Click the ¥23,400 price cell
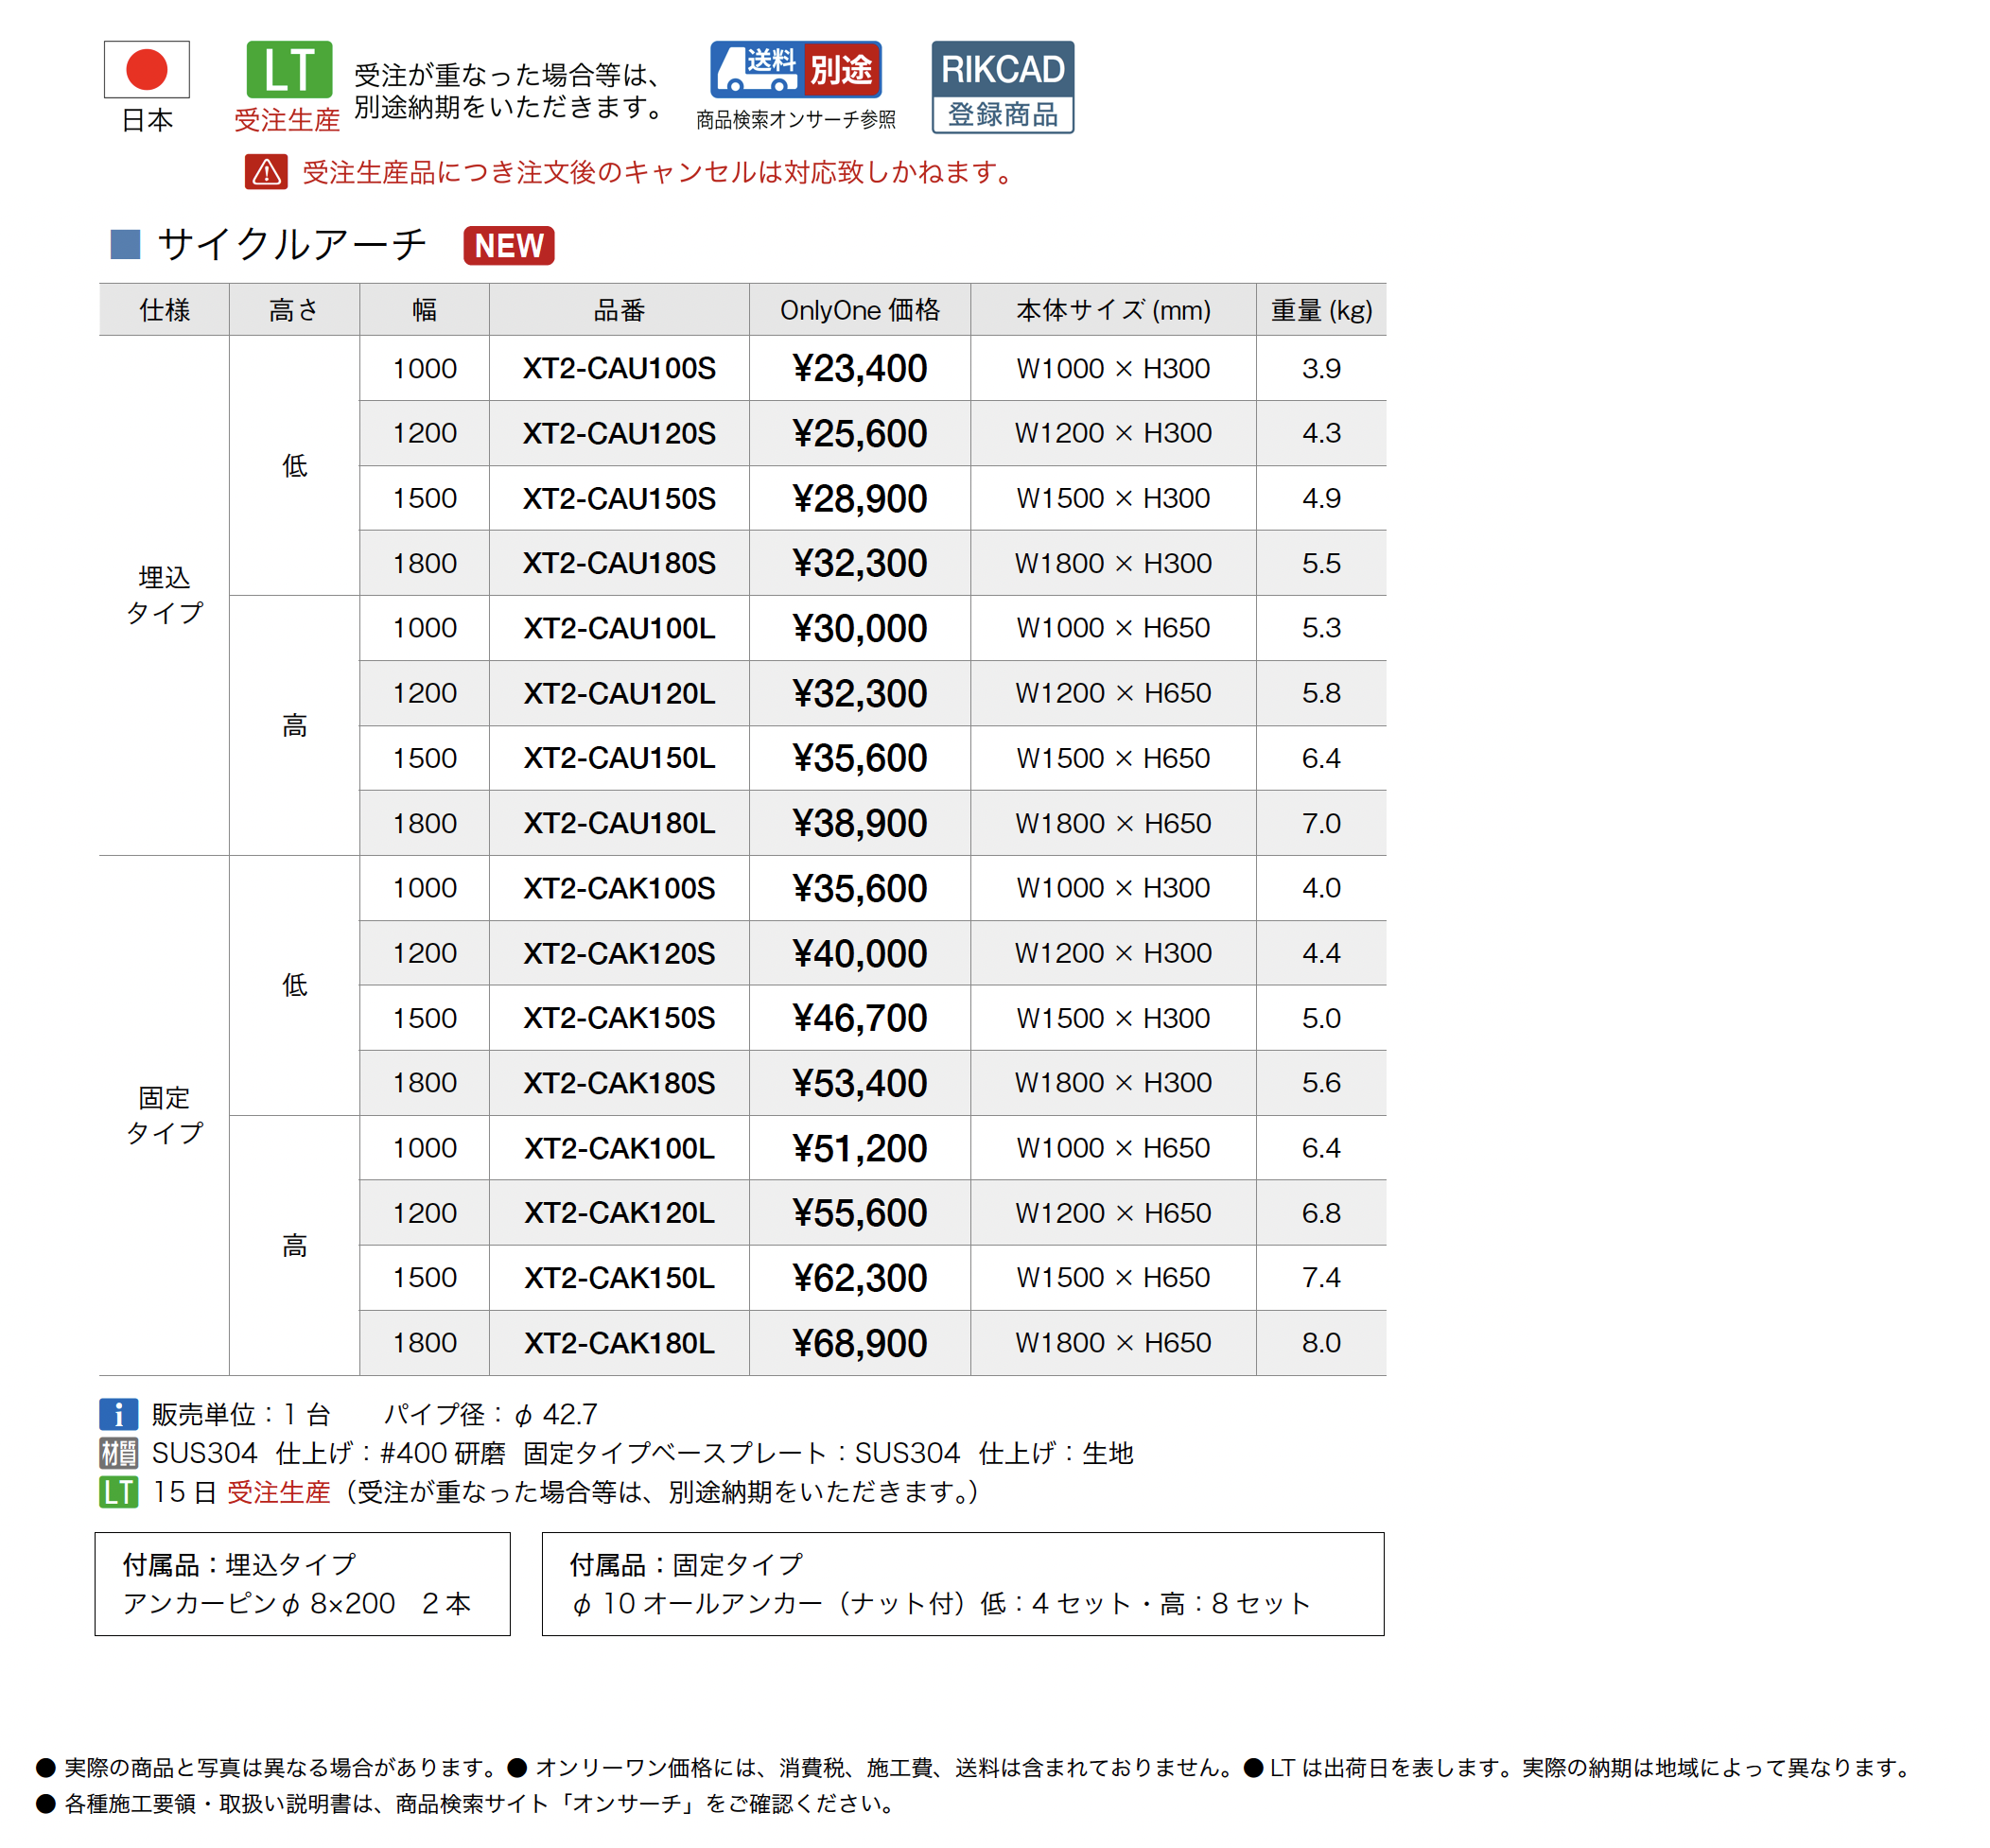The image size is (1990, 1848). [859, 368]
